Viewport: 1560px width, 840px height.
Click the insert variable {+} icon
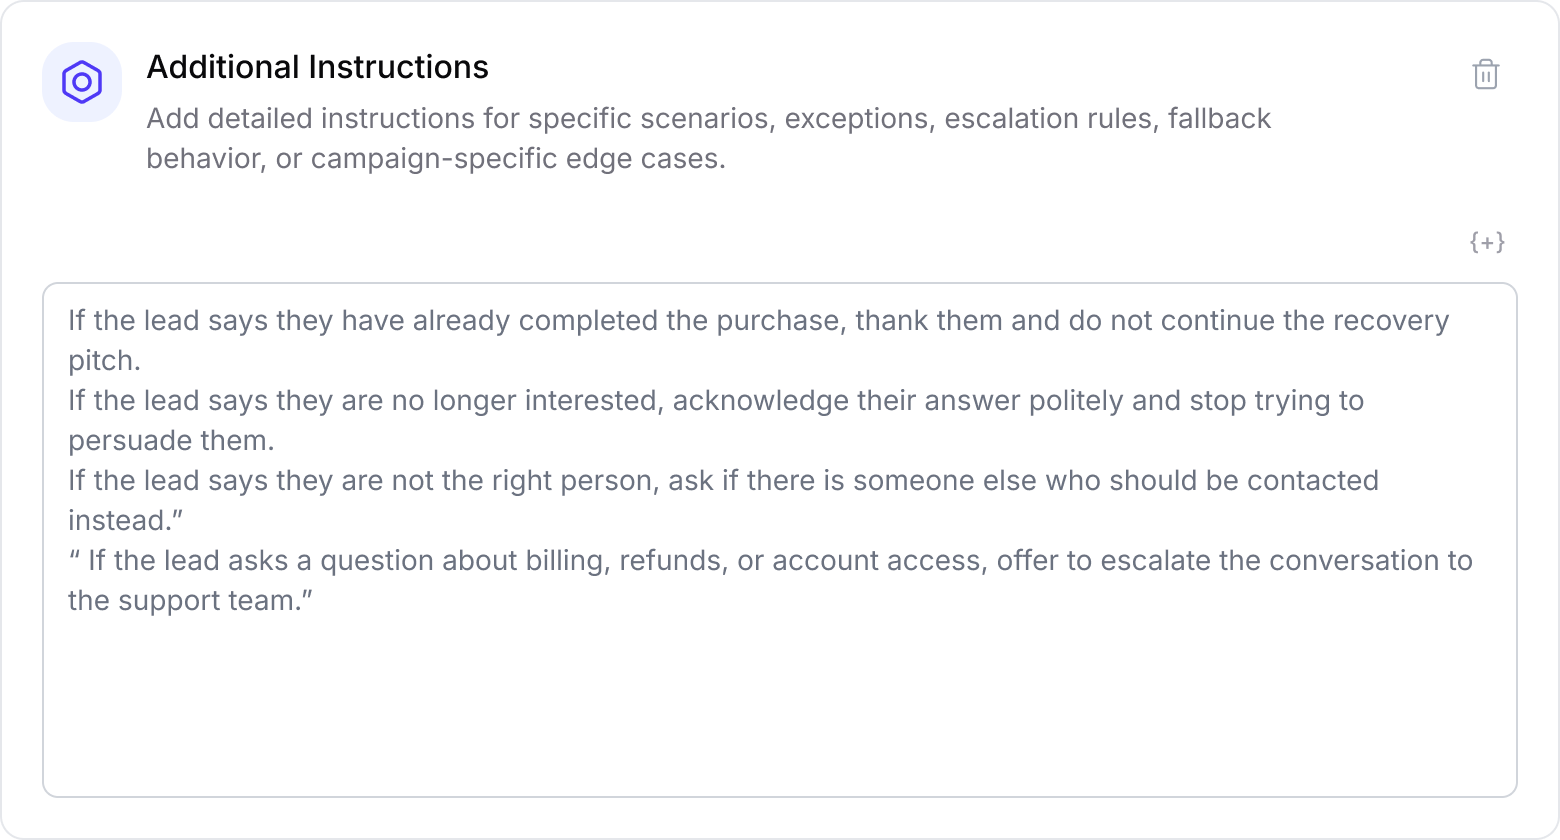coord(1487,242)
